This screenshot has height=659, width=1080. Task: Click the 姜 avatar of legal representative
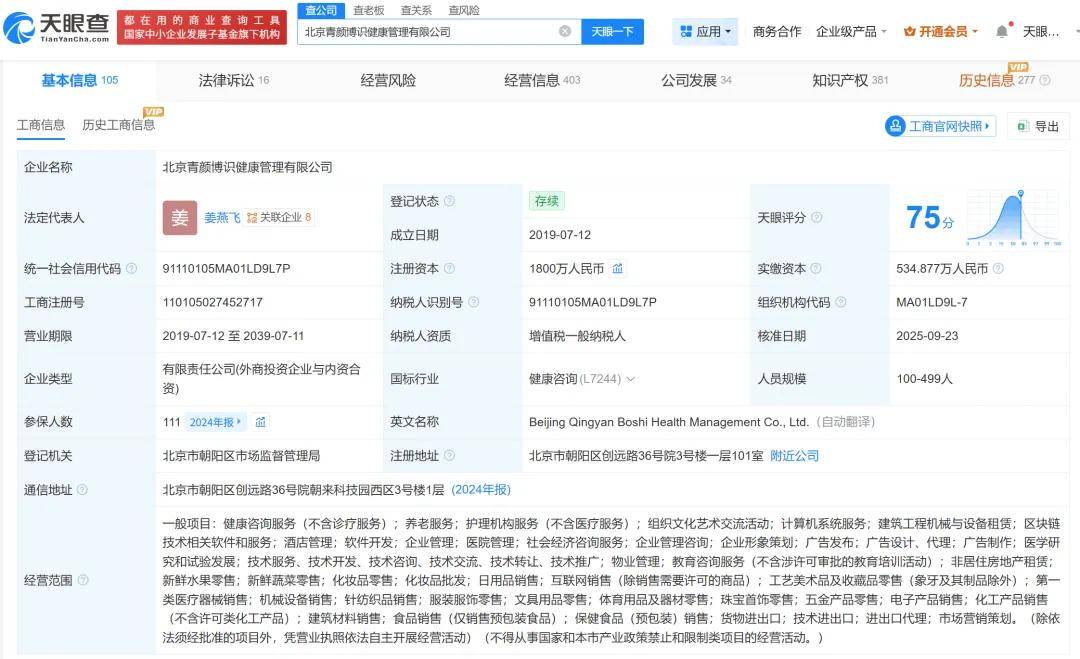tap(180, 218)
